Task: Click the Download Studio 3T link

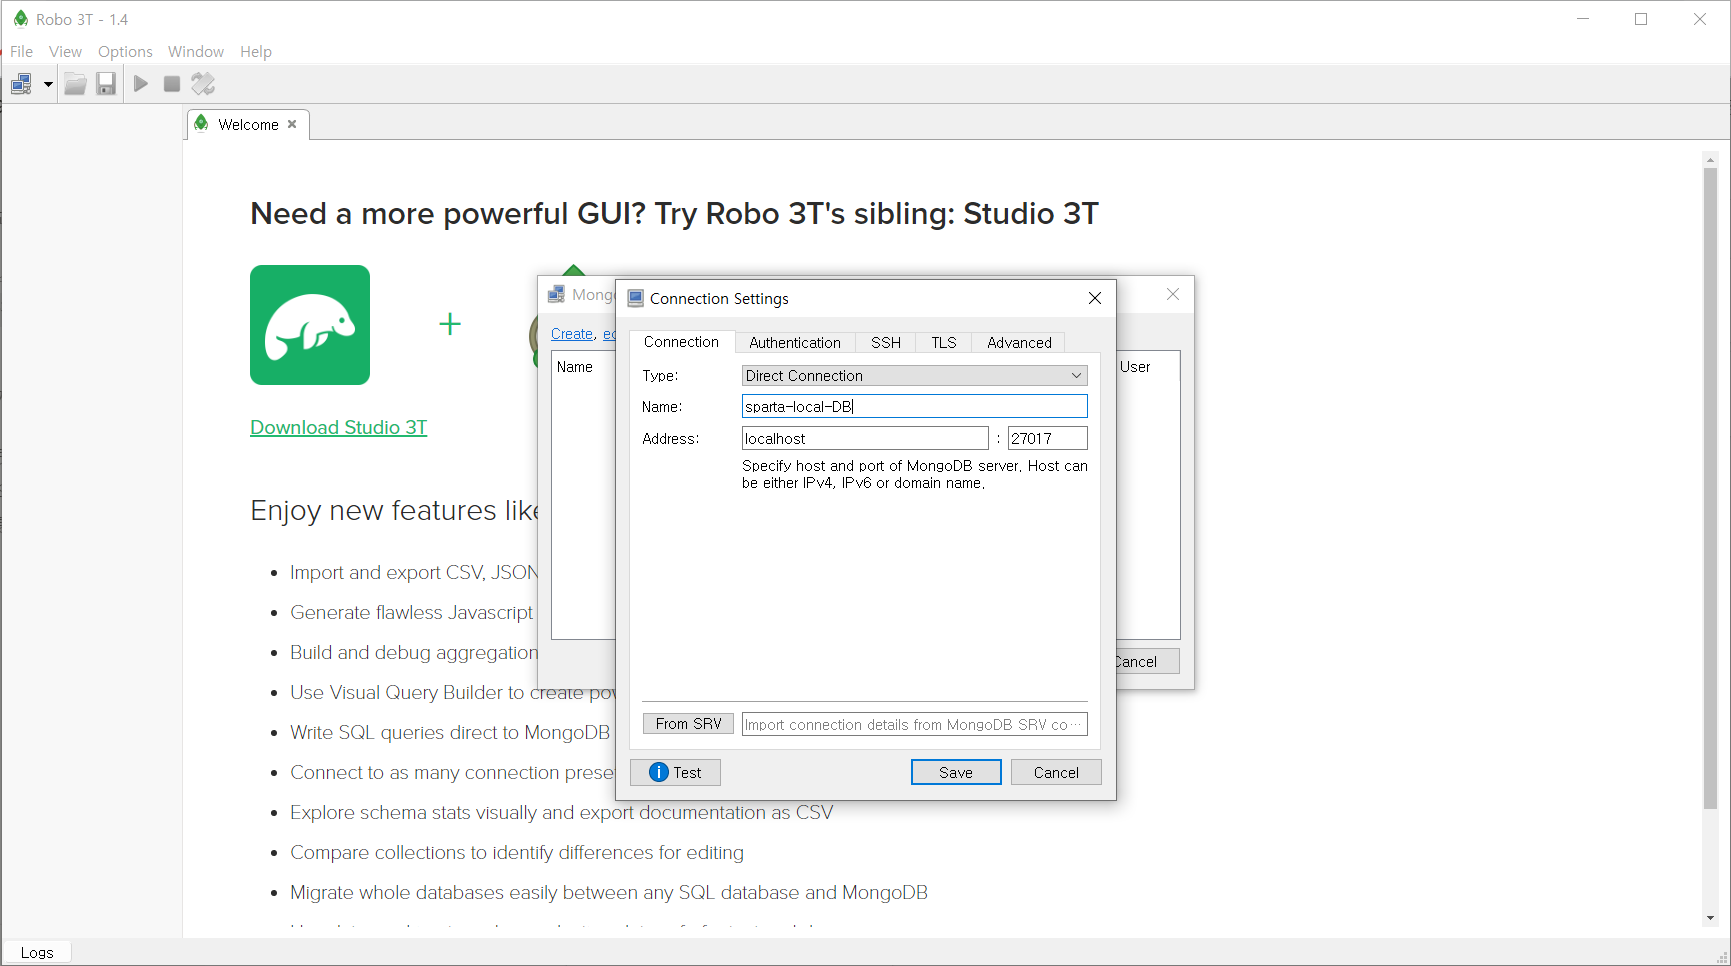Action: 338,427
